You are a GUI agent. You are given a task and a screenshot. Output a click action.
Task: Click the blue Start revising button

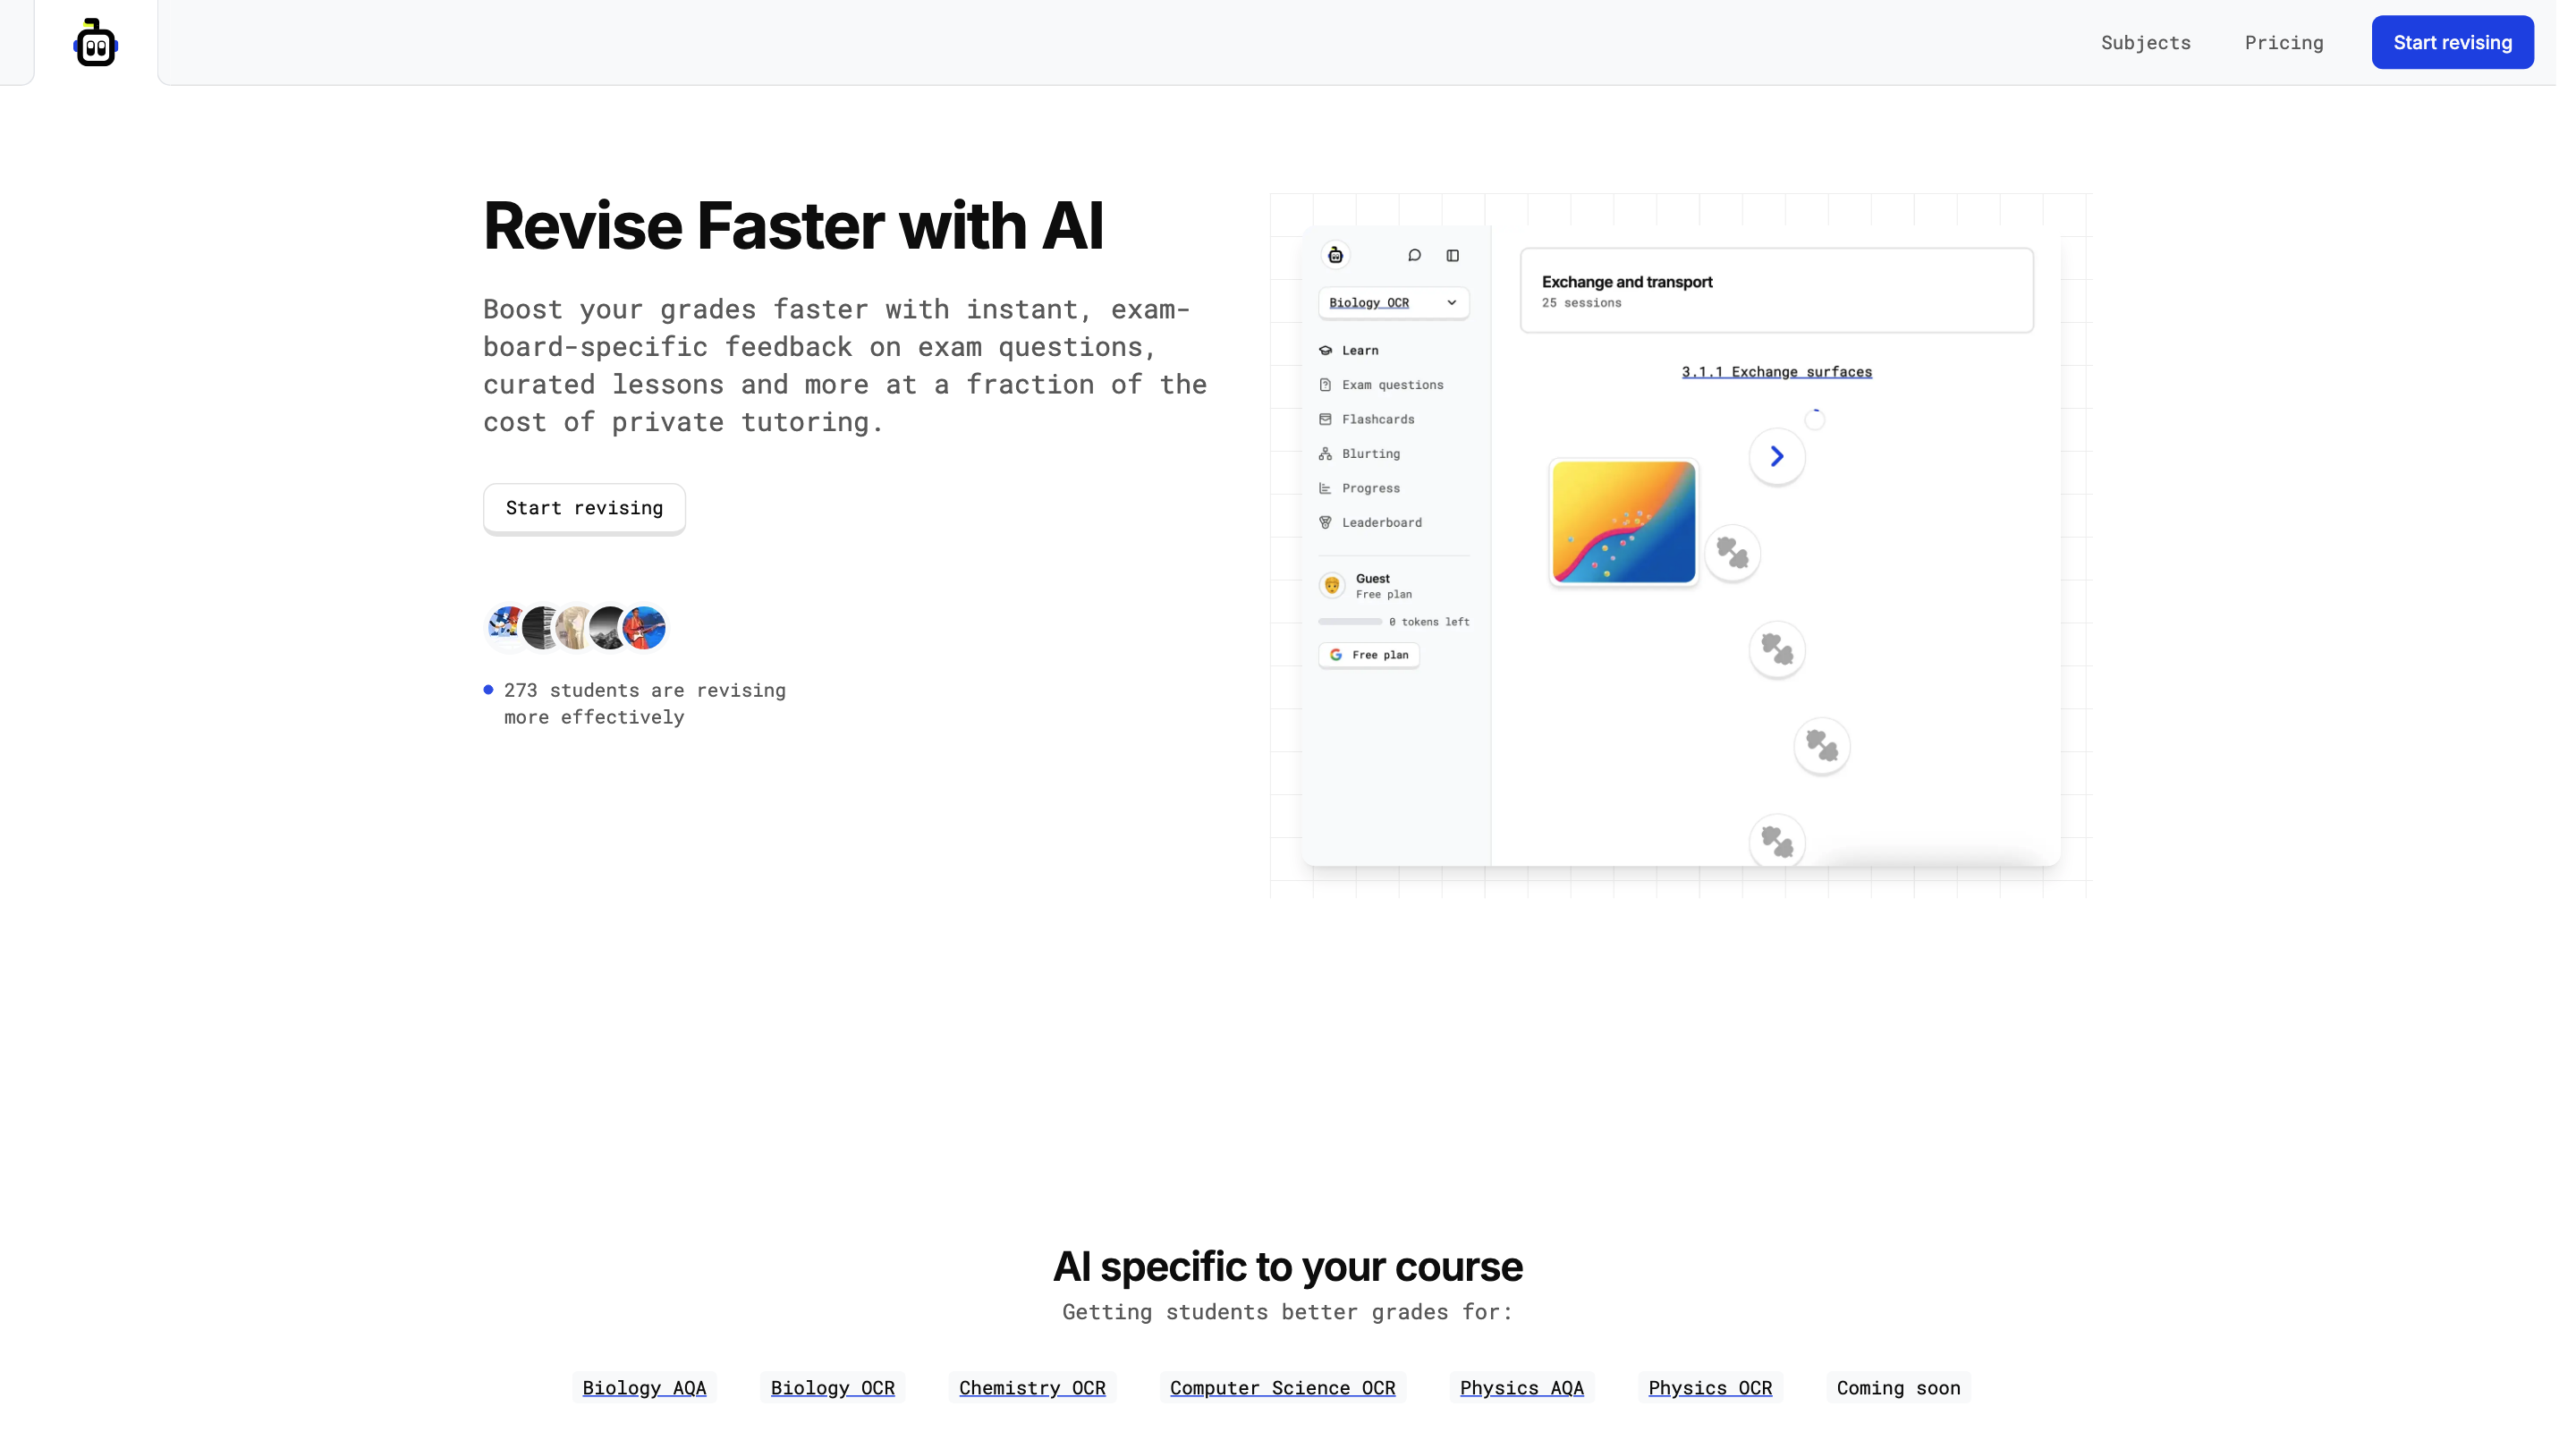(x=2452, y=41)
